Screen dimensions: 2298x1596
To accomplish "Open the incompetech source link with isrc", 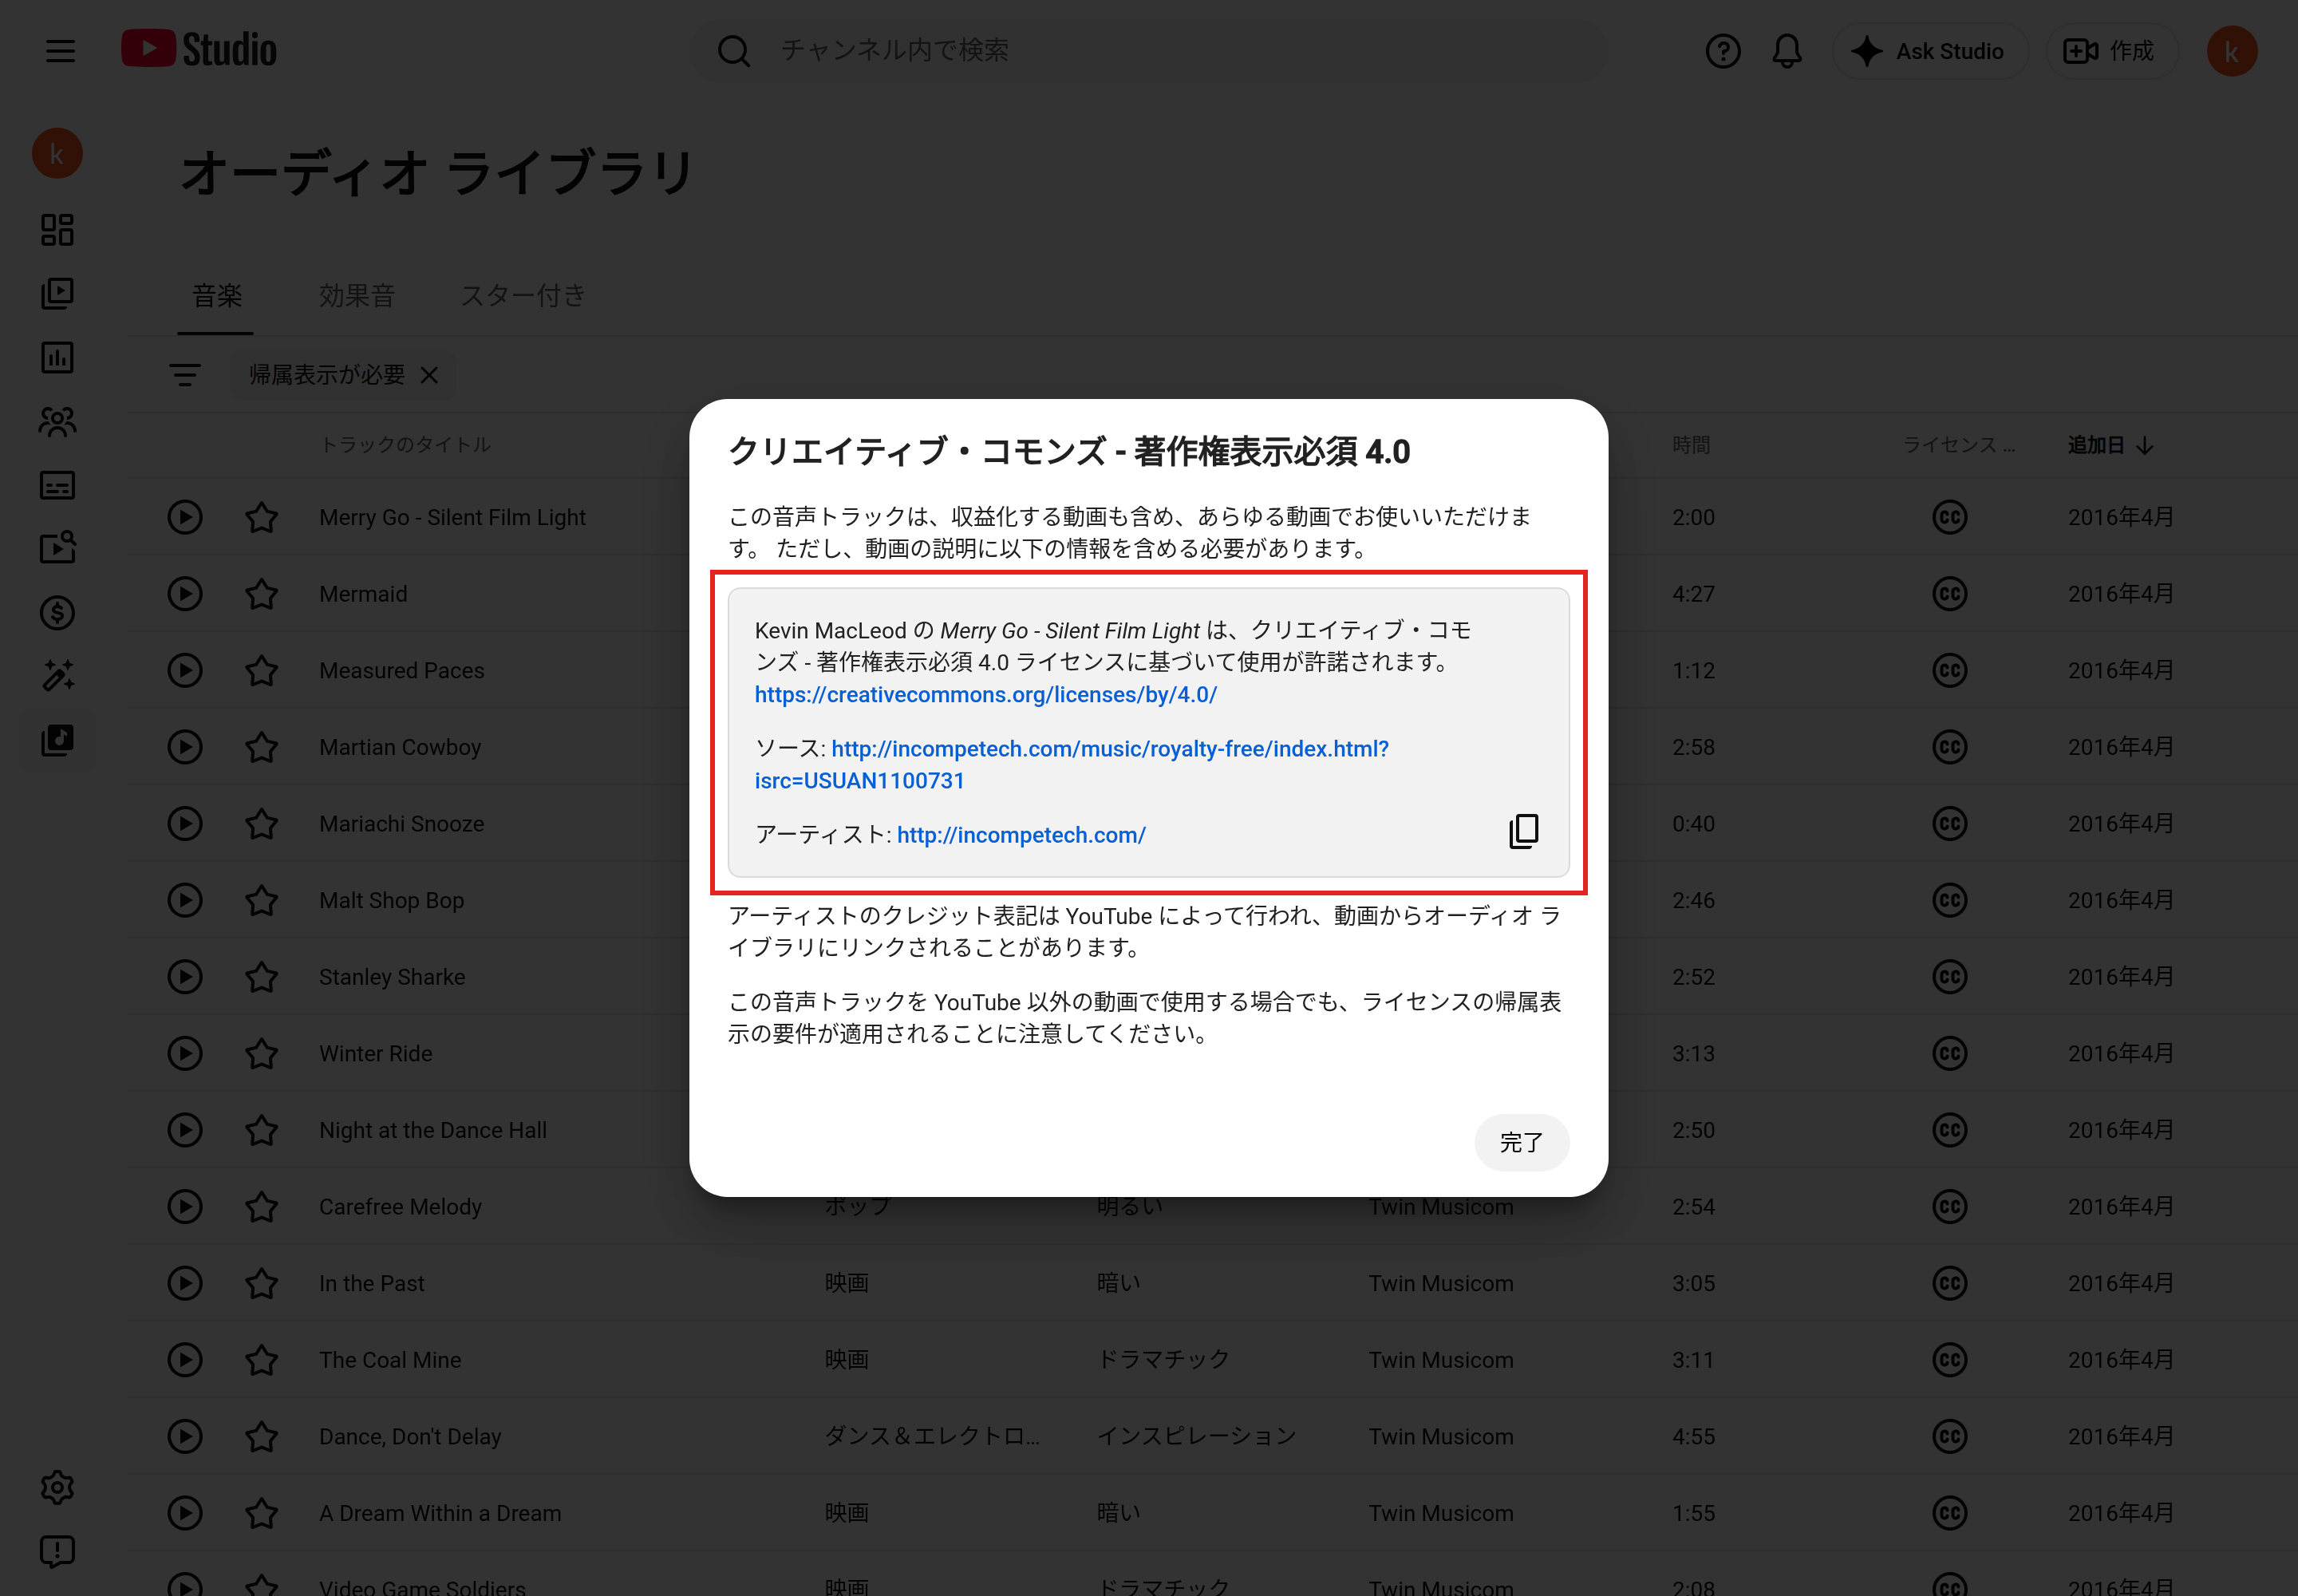I will (1071, 764).
